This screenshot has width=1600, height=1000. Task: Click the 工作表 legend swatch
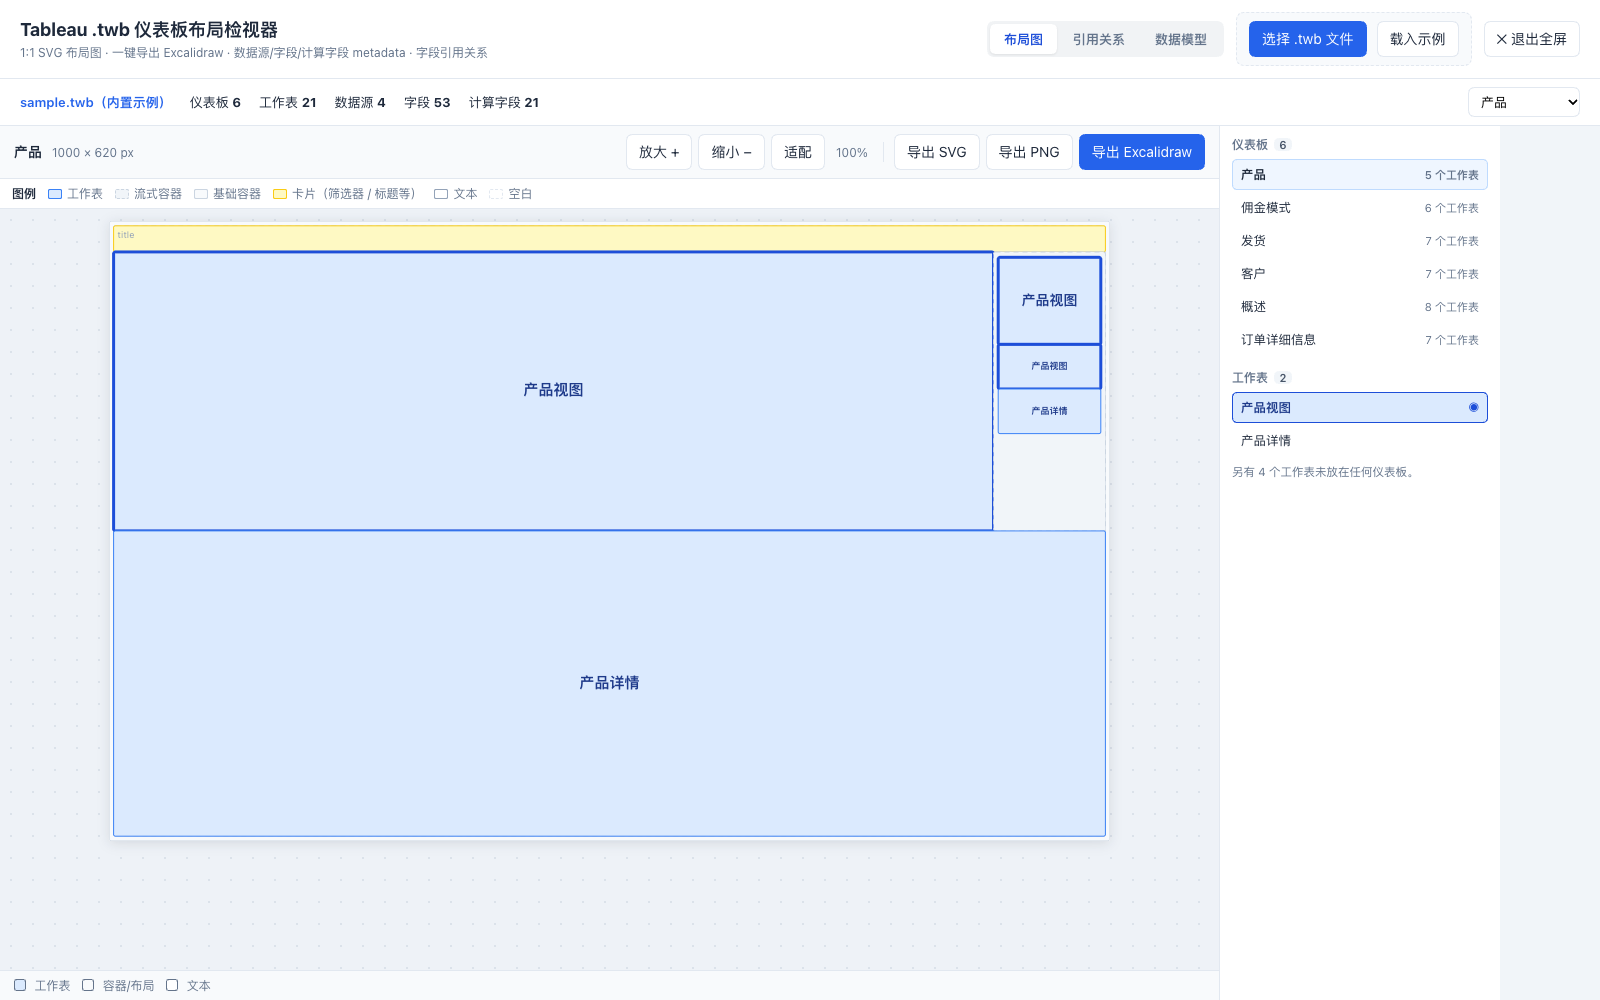[x=55, y=194]
